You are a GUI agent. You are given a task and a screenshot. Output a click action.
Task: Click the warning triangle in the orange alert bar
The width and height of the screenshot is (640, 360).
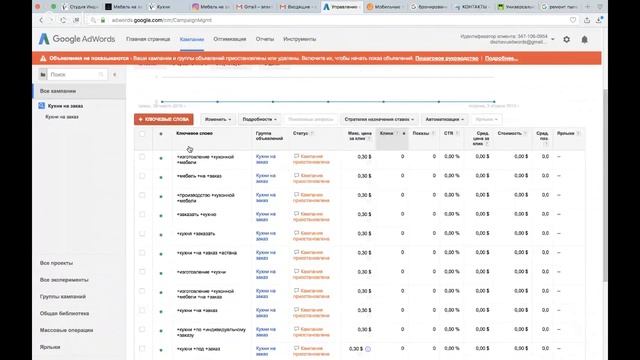[43, 58]
